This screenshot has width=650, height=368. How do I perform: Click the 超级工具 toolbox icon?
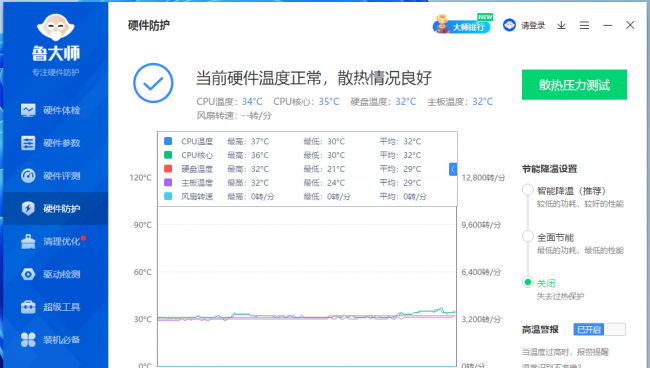click(x=28, y=307)
